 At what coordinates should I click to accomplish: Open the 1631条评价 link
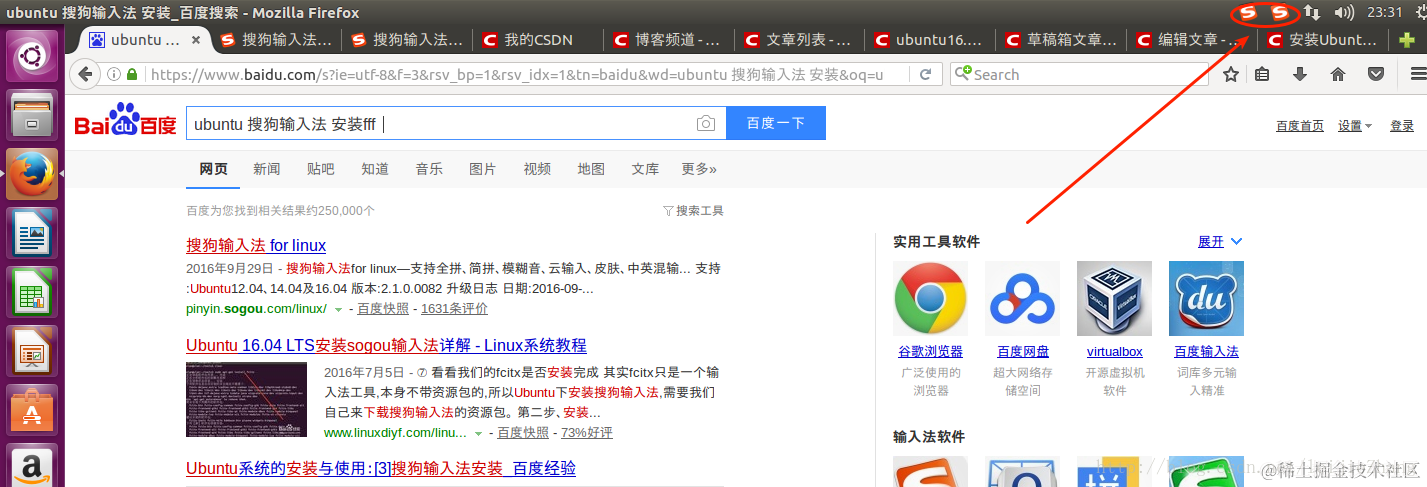[x=455, y=309]
